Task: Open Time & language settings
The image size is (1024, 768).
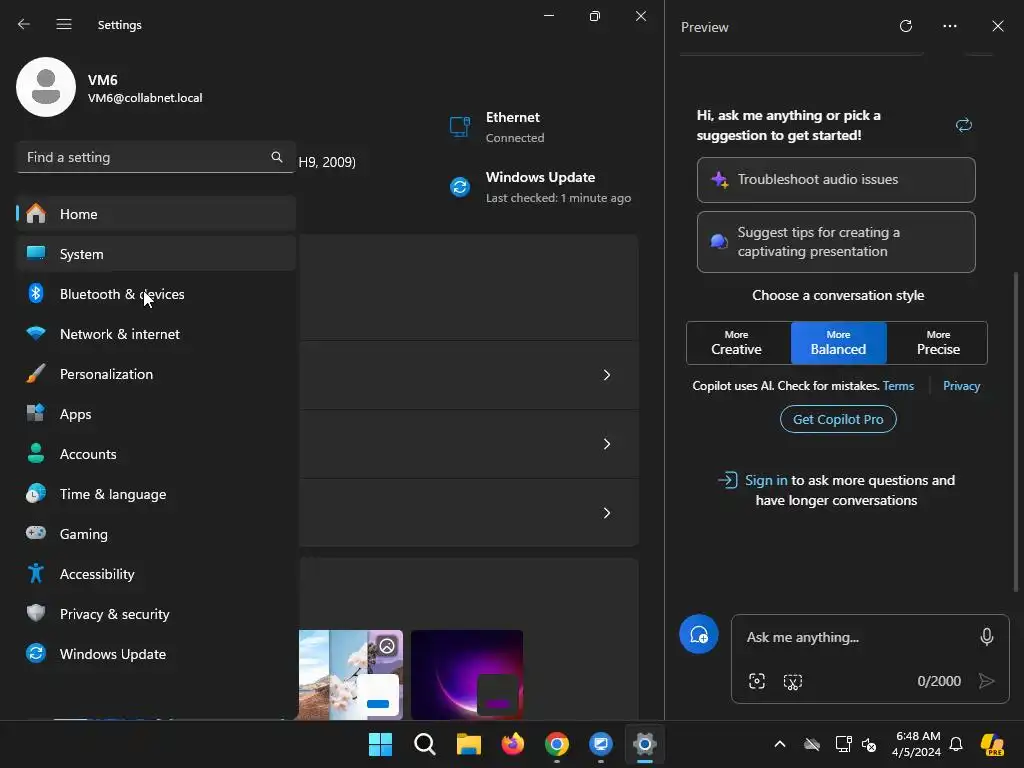Action: (x=155, y=494)
